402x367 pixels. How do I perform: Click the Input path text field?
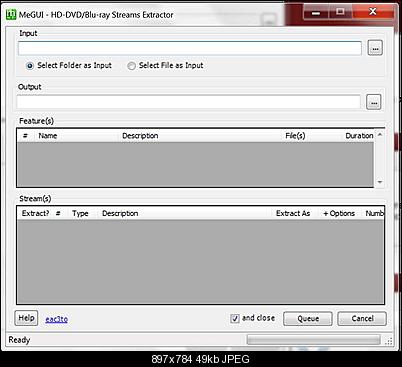click(x=190, y=48)
